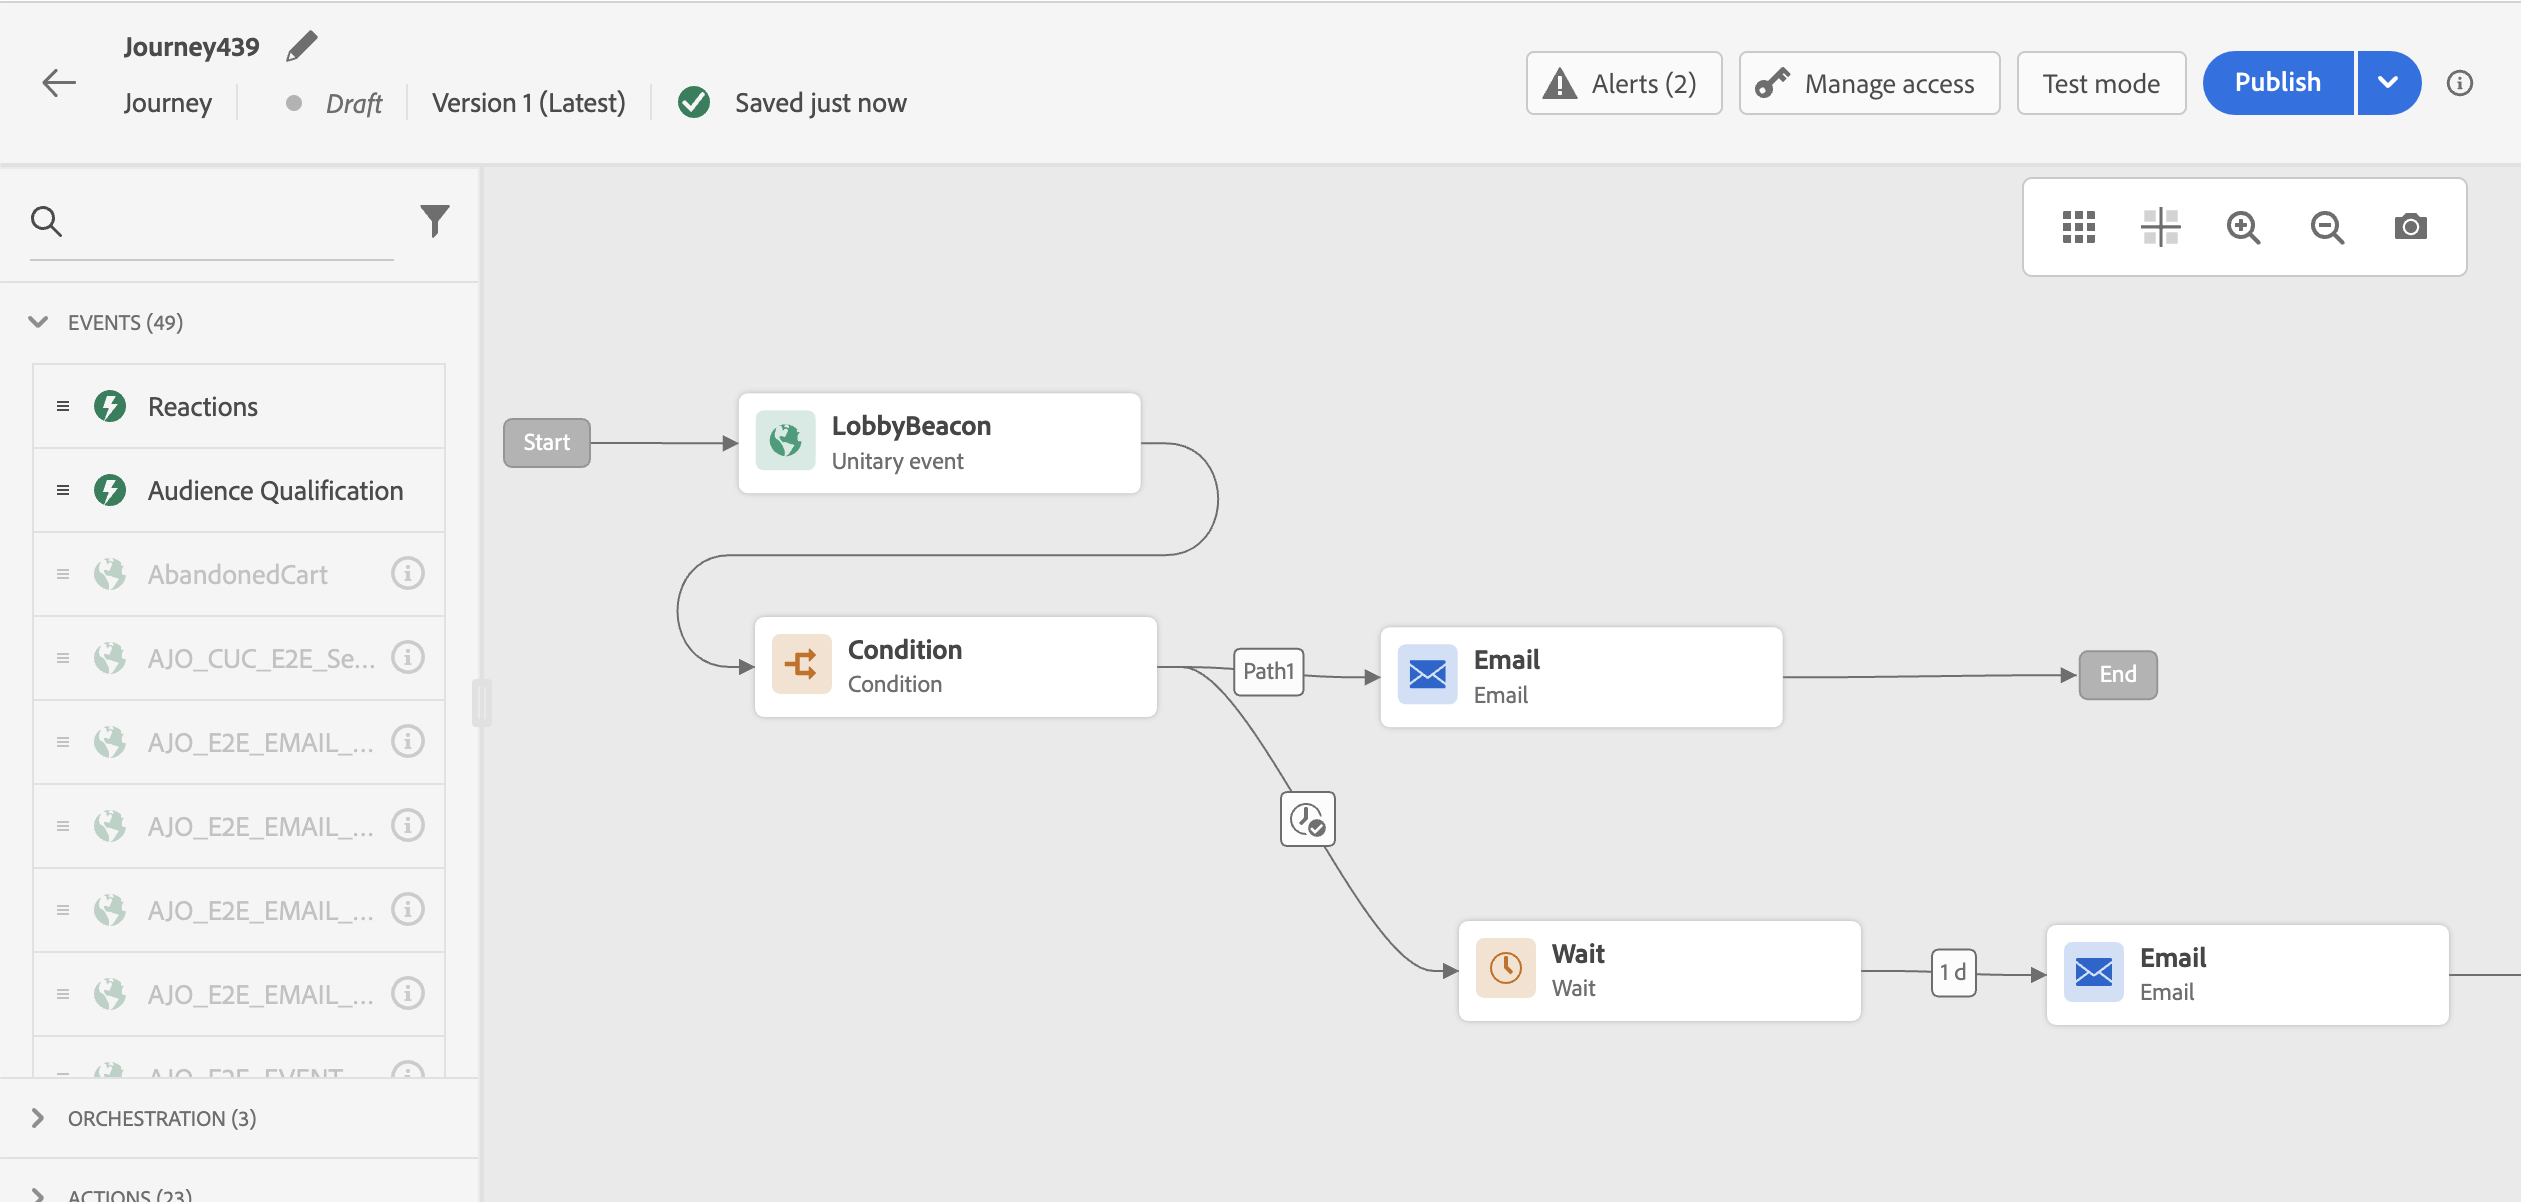Click the Test mode button

tap(2101, 83)
